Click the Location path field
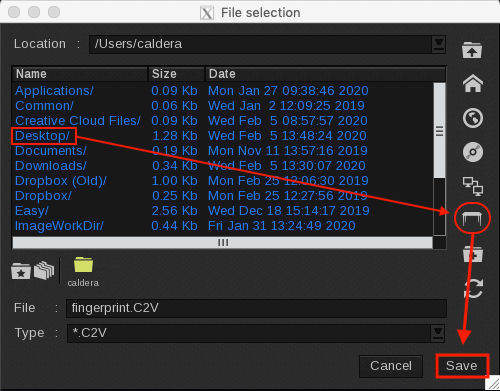This screenshot has height=391, width=500. [x=261, y=44]
